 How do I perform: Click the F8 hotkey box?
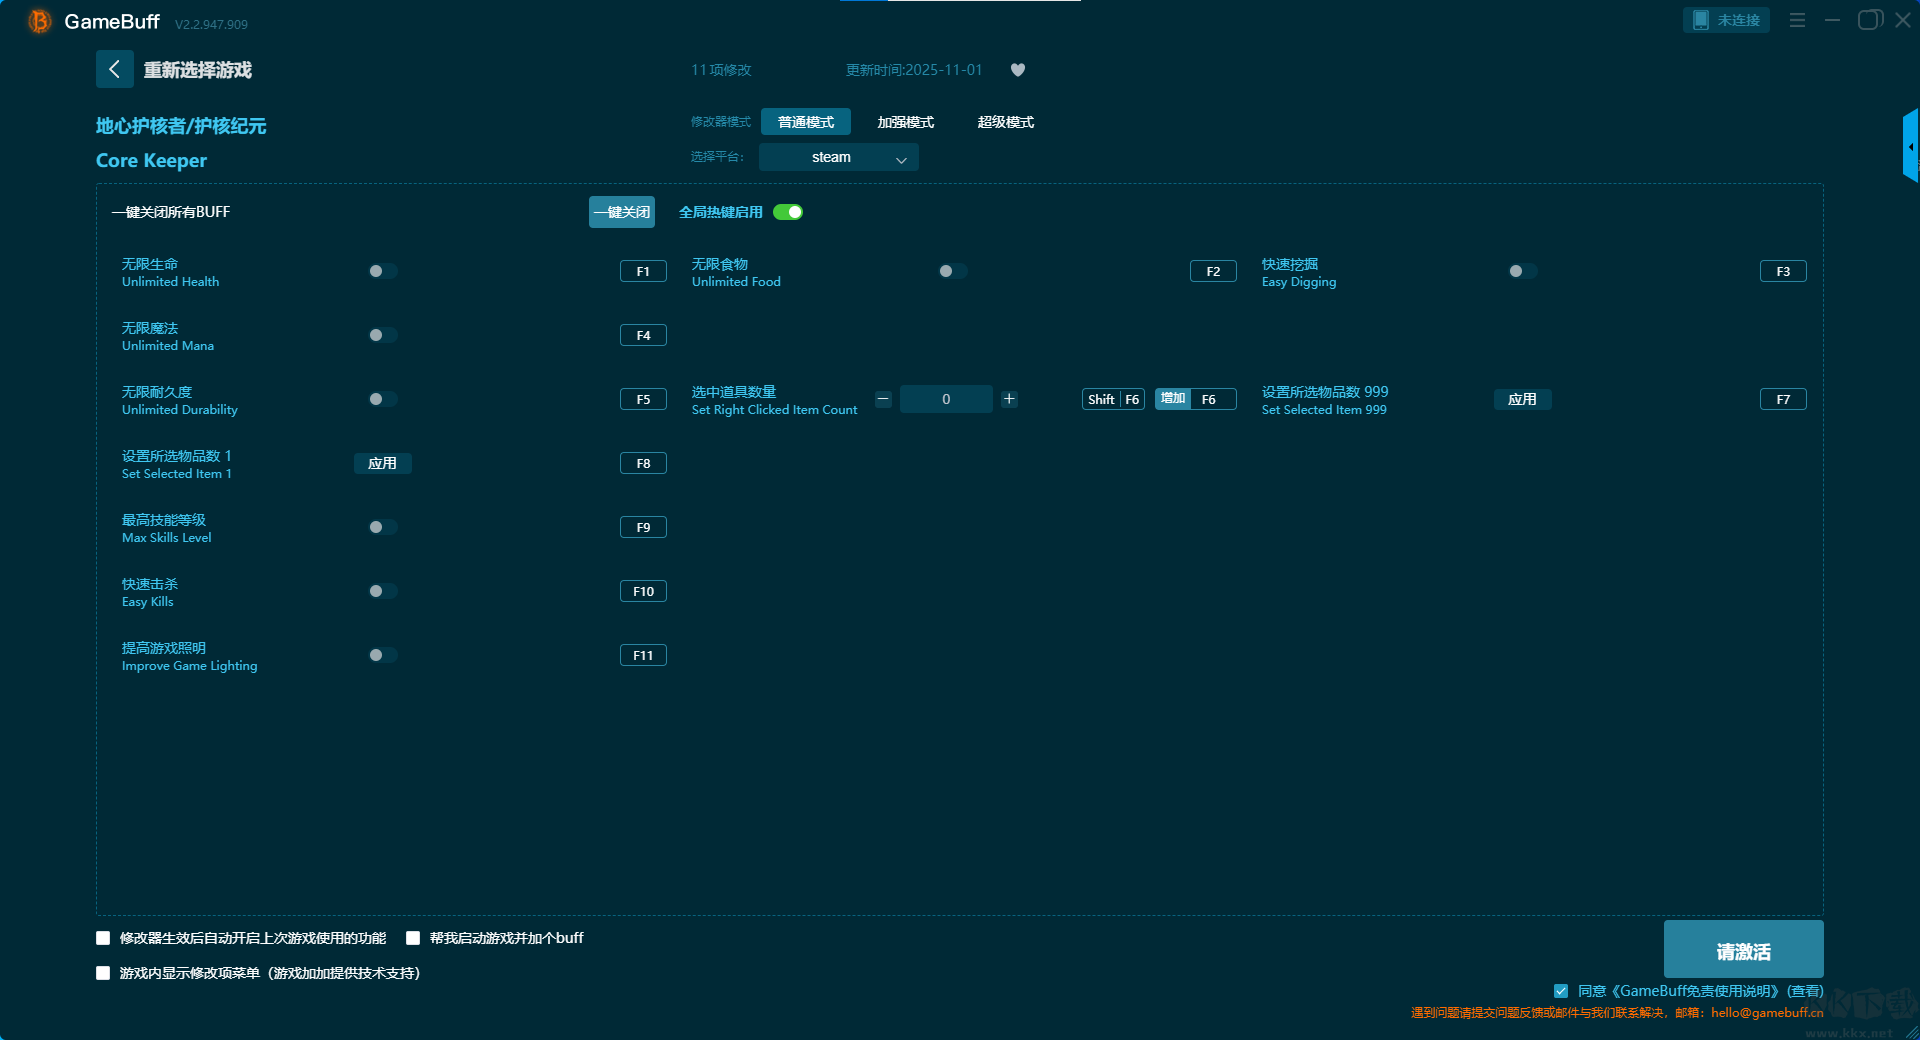click(643, 463)
